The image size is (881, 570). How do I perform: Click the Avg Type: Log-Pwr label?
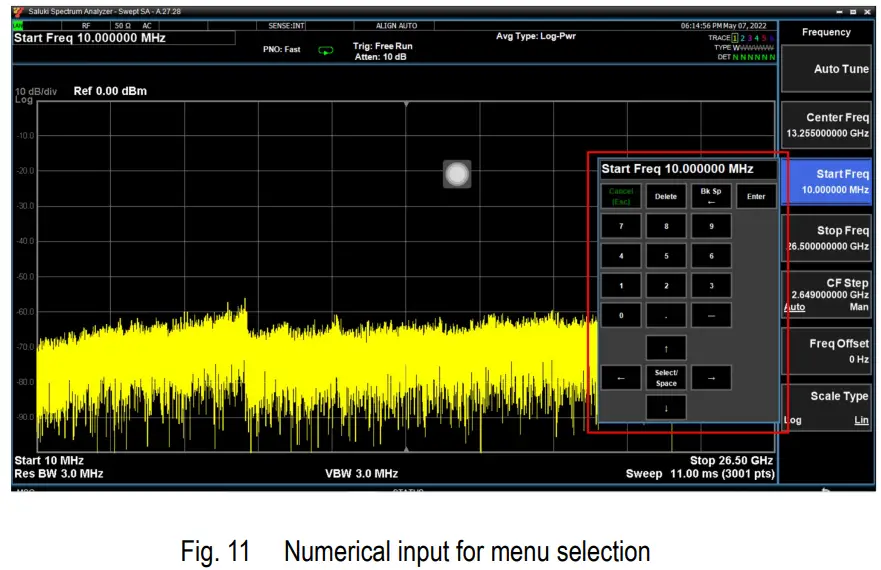coord(536,36)
